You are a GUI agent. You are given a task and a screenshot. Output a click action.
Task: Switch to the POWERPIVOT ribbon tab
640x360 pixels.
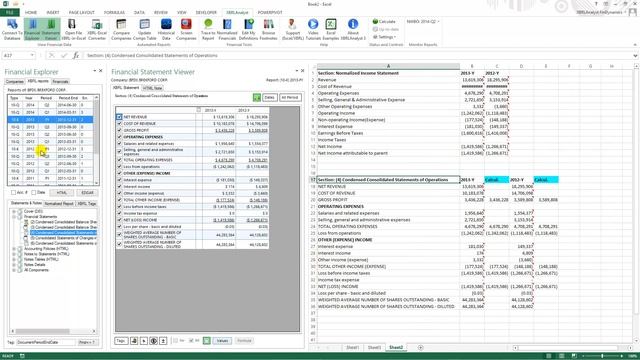[270, 13]
